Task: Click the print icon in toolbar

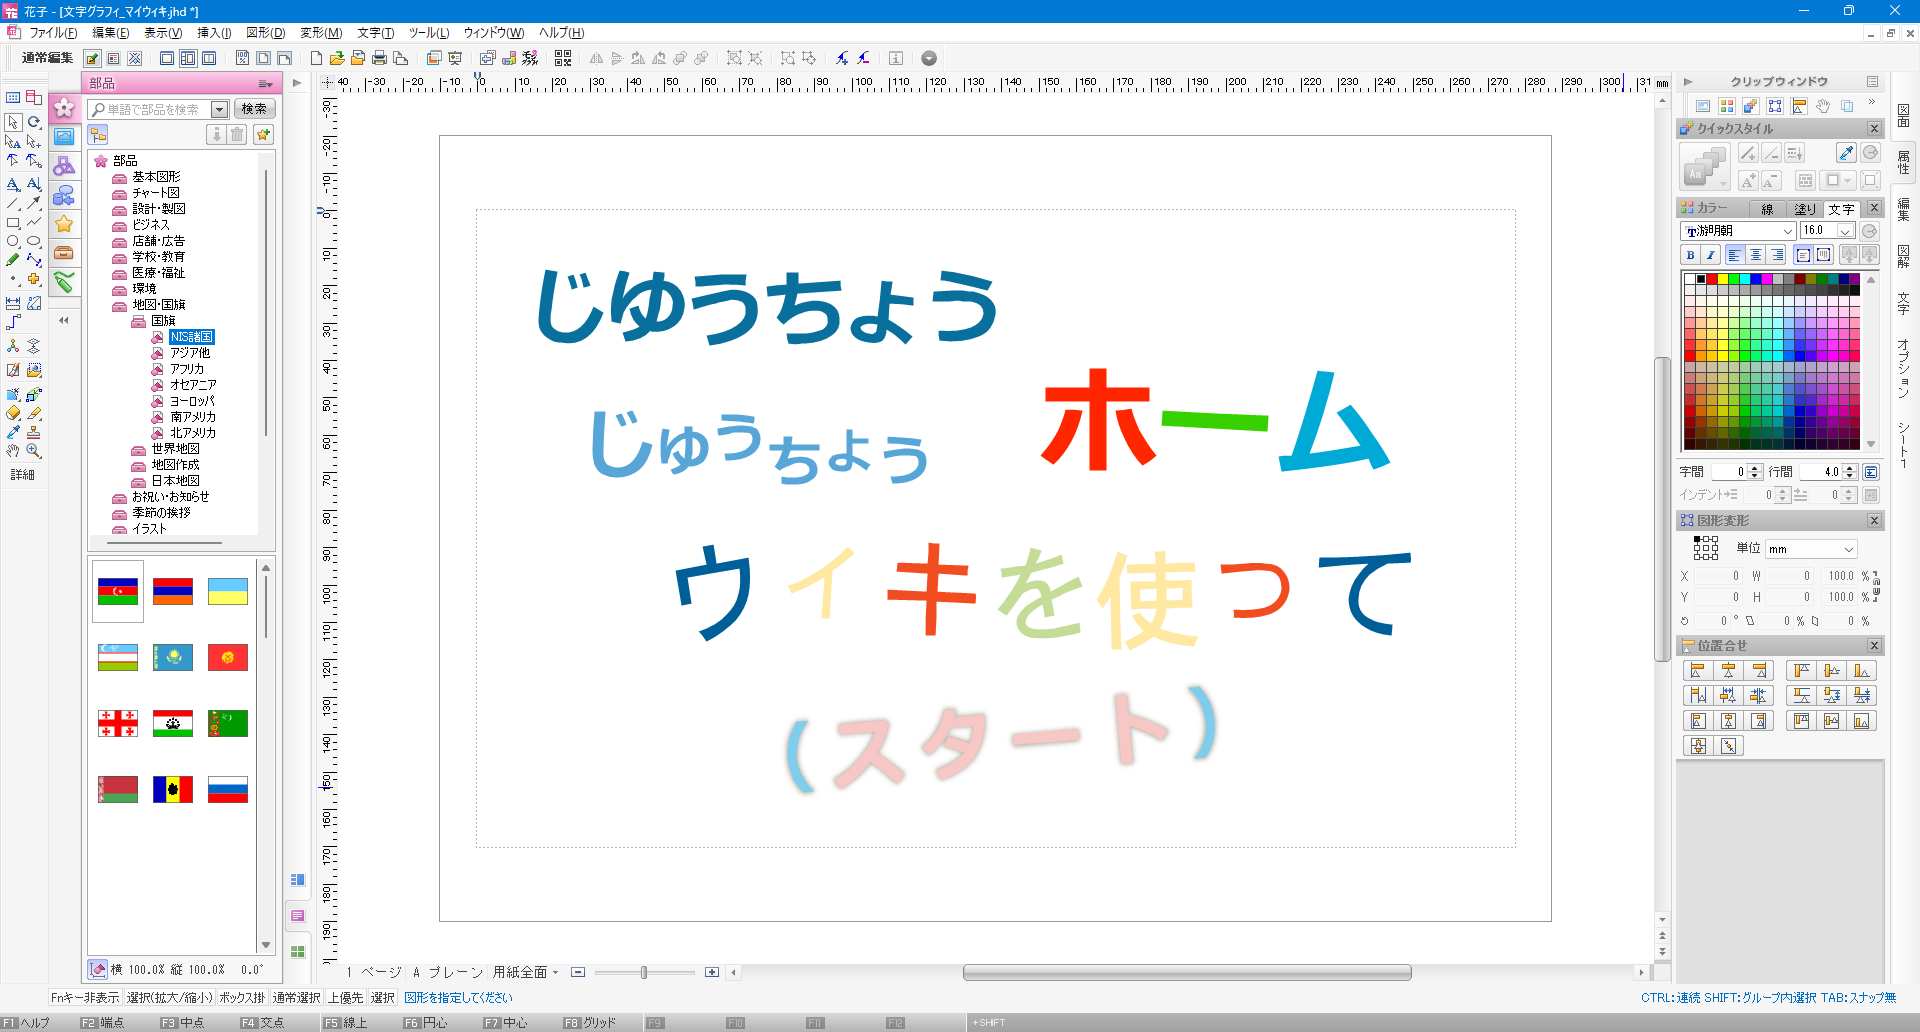Action: pyautogui.click(x=379, y=58)
